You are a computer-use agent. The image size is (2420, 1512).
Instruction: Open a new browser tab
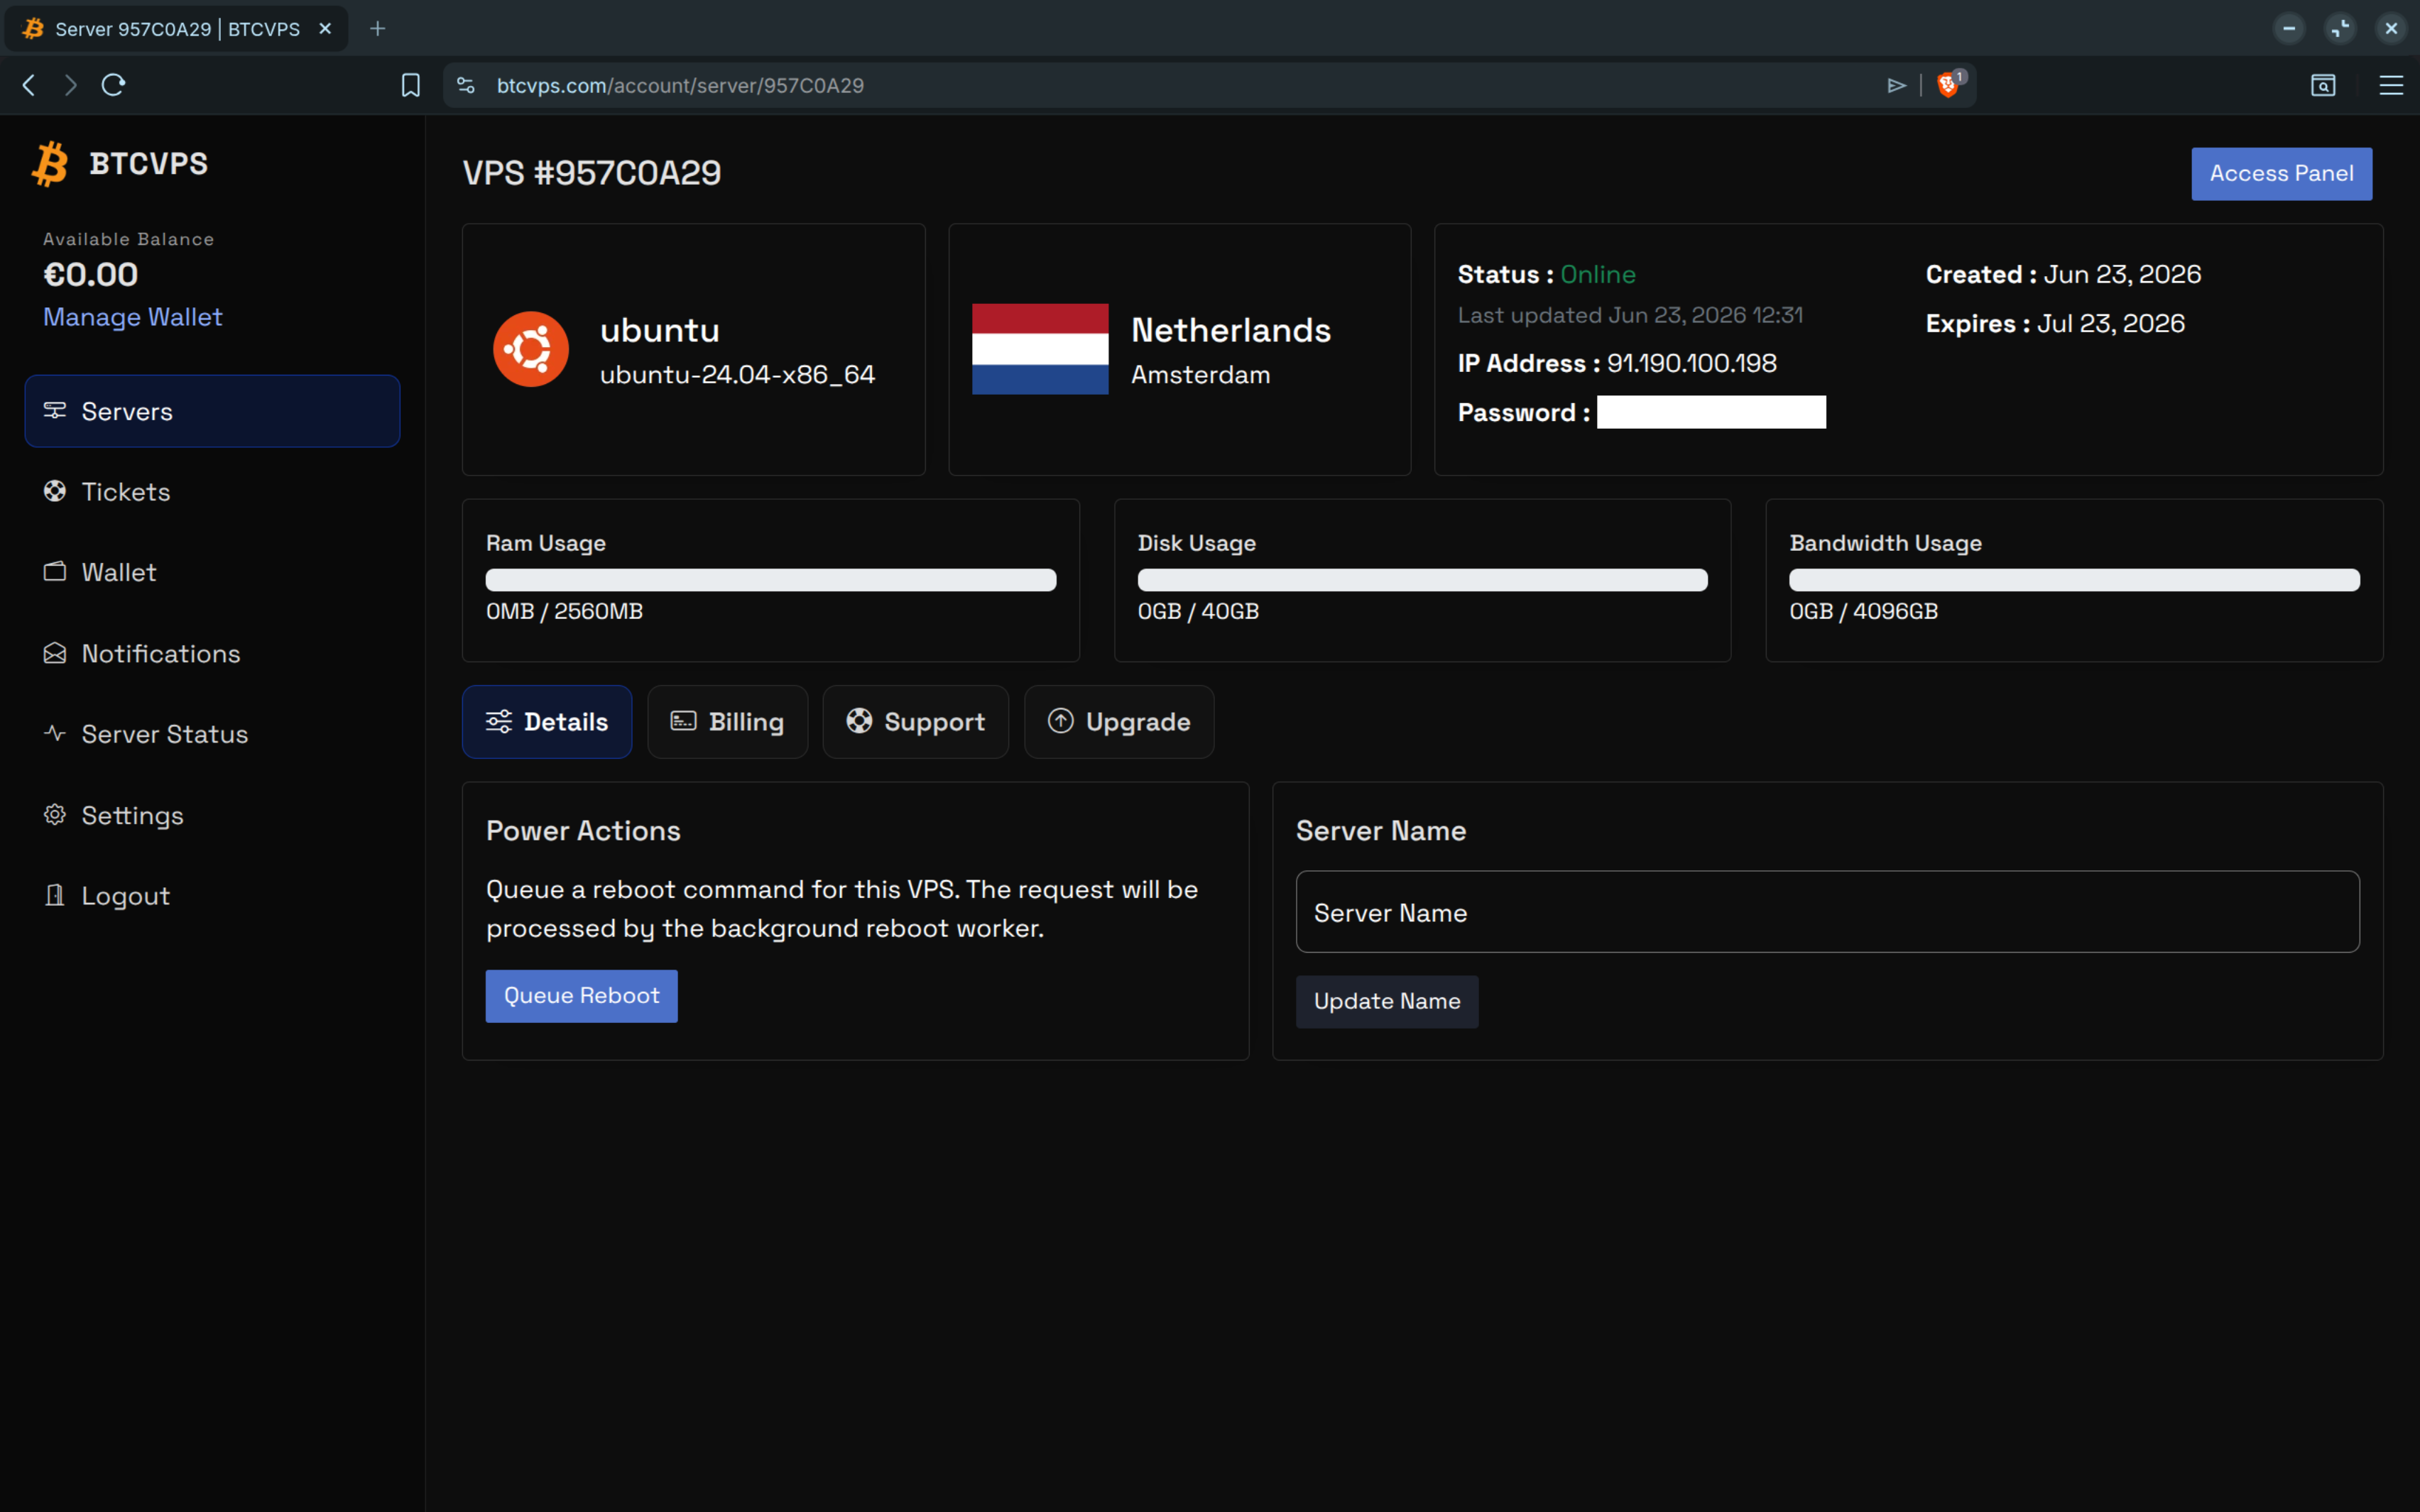pos(377,29)
